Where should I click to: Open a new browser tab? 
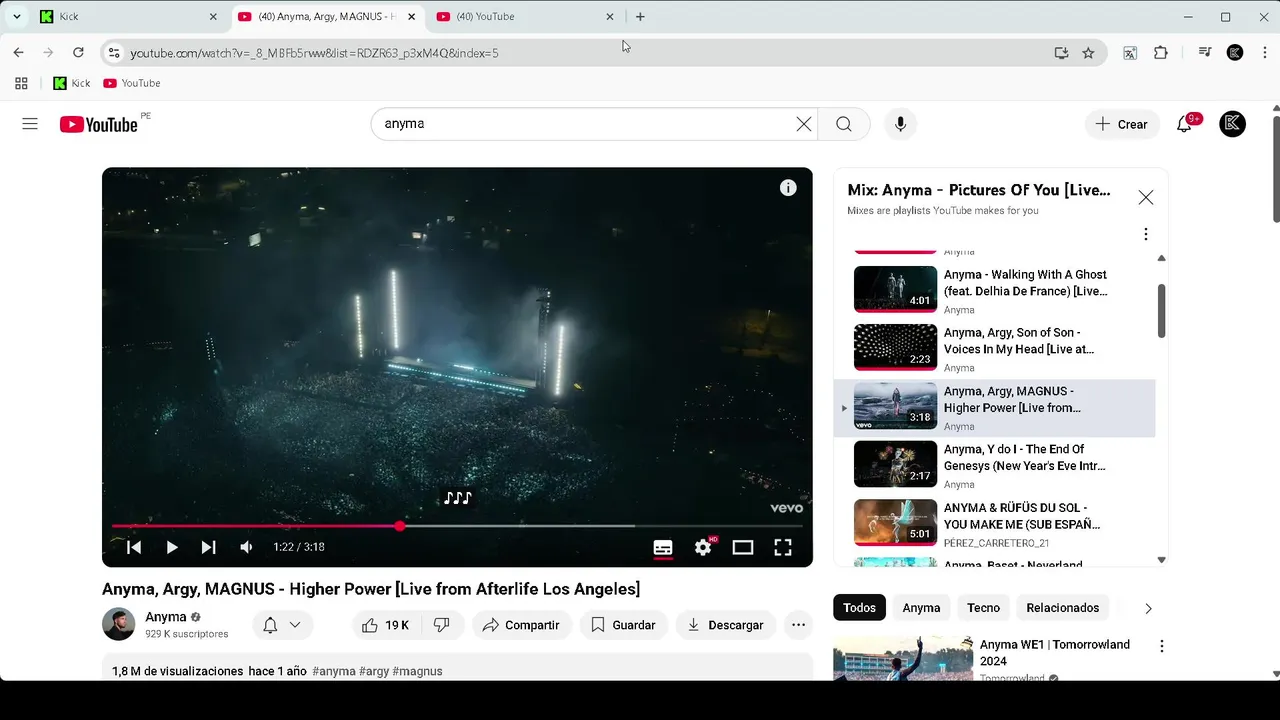click(640, 17)
